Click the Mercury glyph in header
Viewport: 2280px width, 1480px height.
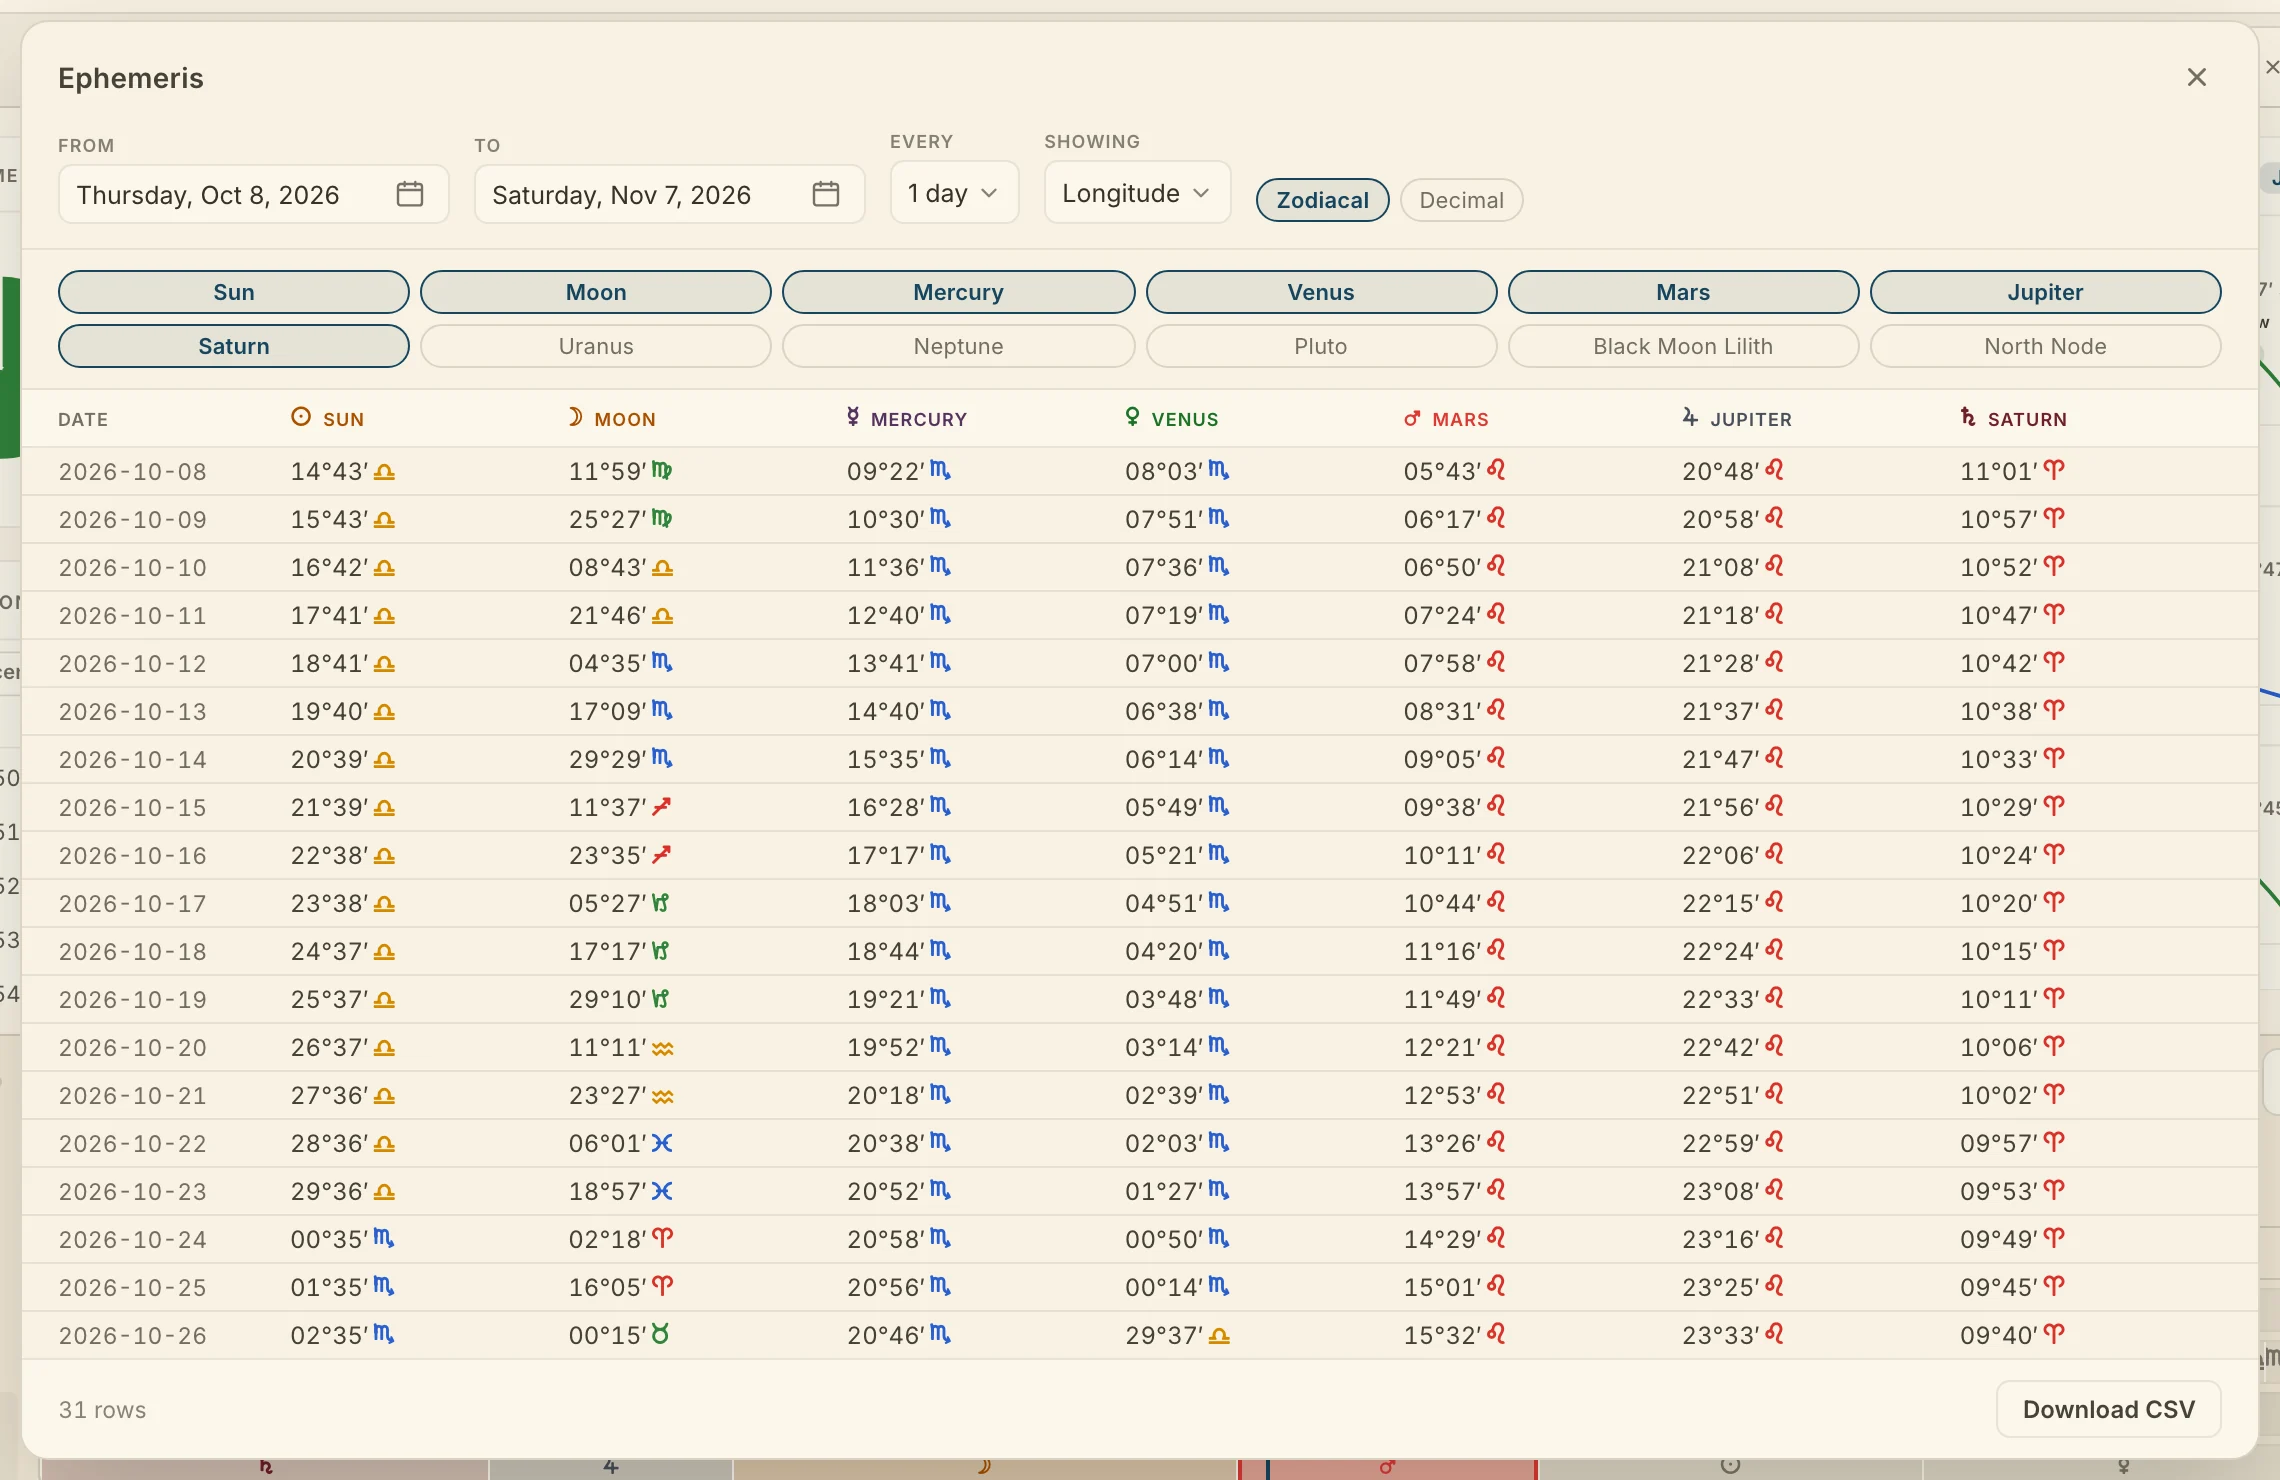[x=853, y=417]
